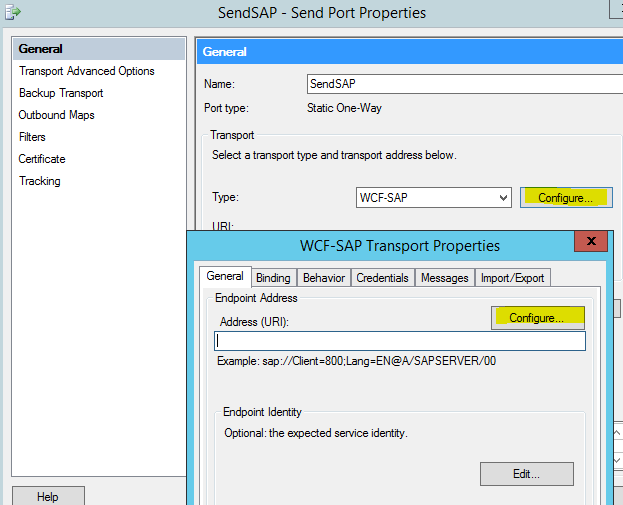Click Configure next to the transport Type
The image size is (623, 505).
566,197
